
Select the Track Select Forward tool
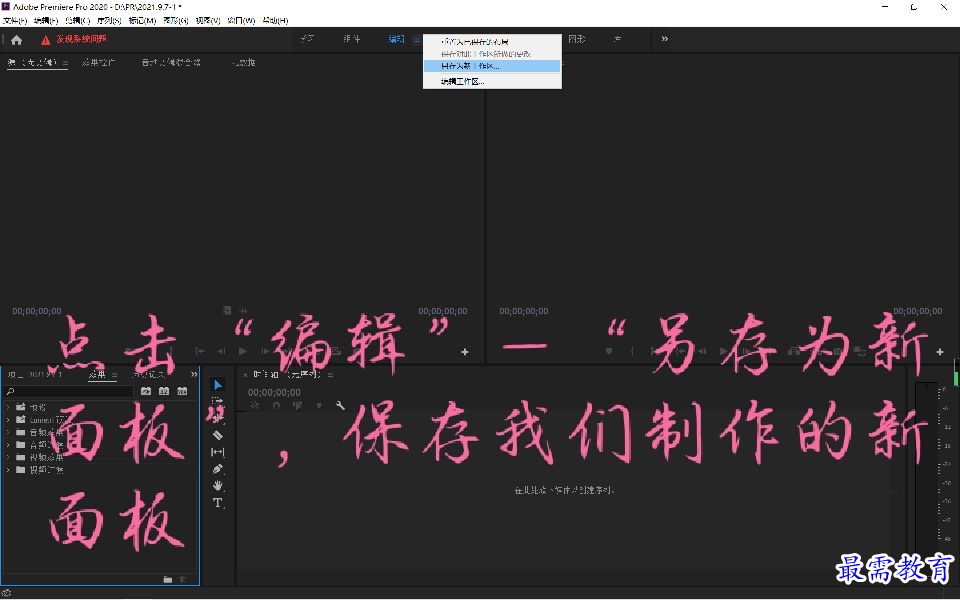[x=218, y=401]
